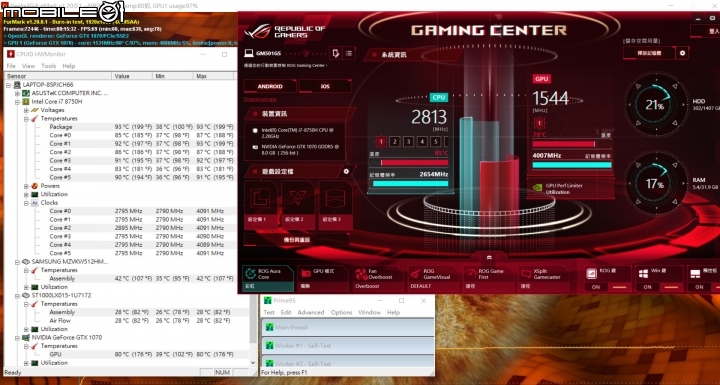The width and height of the screenshot is (720, 385).
Task: Toggle the ROG key ON switch
Action: coord(607,287)
